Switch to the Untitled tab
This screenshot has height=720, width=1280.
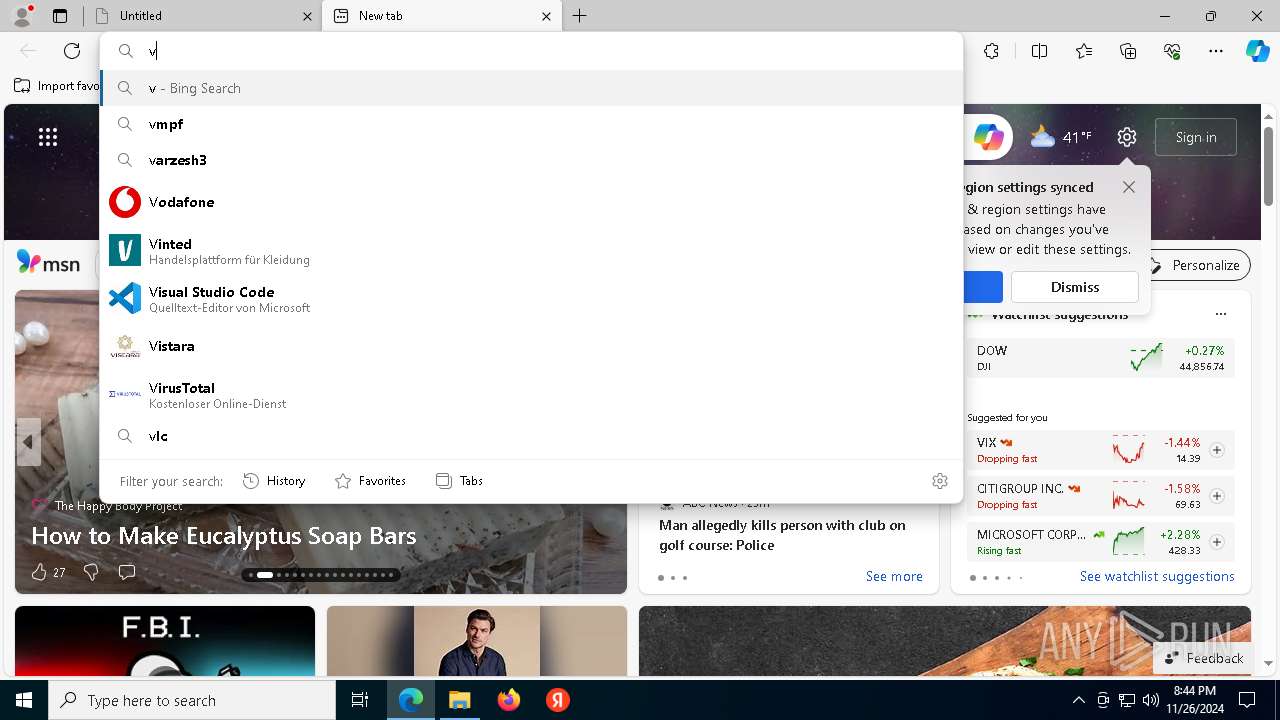click(x=200, y=16)
